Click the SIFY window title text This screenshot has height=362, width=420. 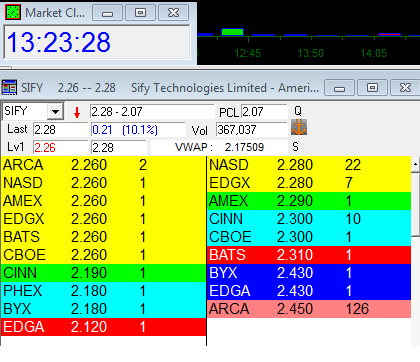click(x=170, y=88)
